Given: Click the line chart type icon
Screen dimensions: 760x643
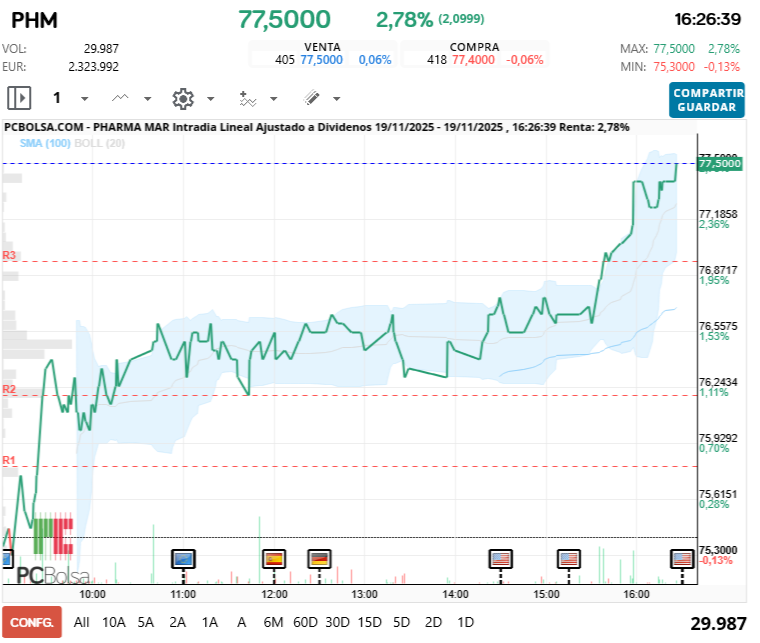Looking at the screenshot, I should pos(120,98).
